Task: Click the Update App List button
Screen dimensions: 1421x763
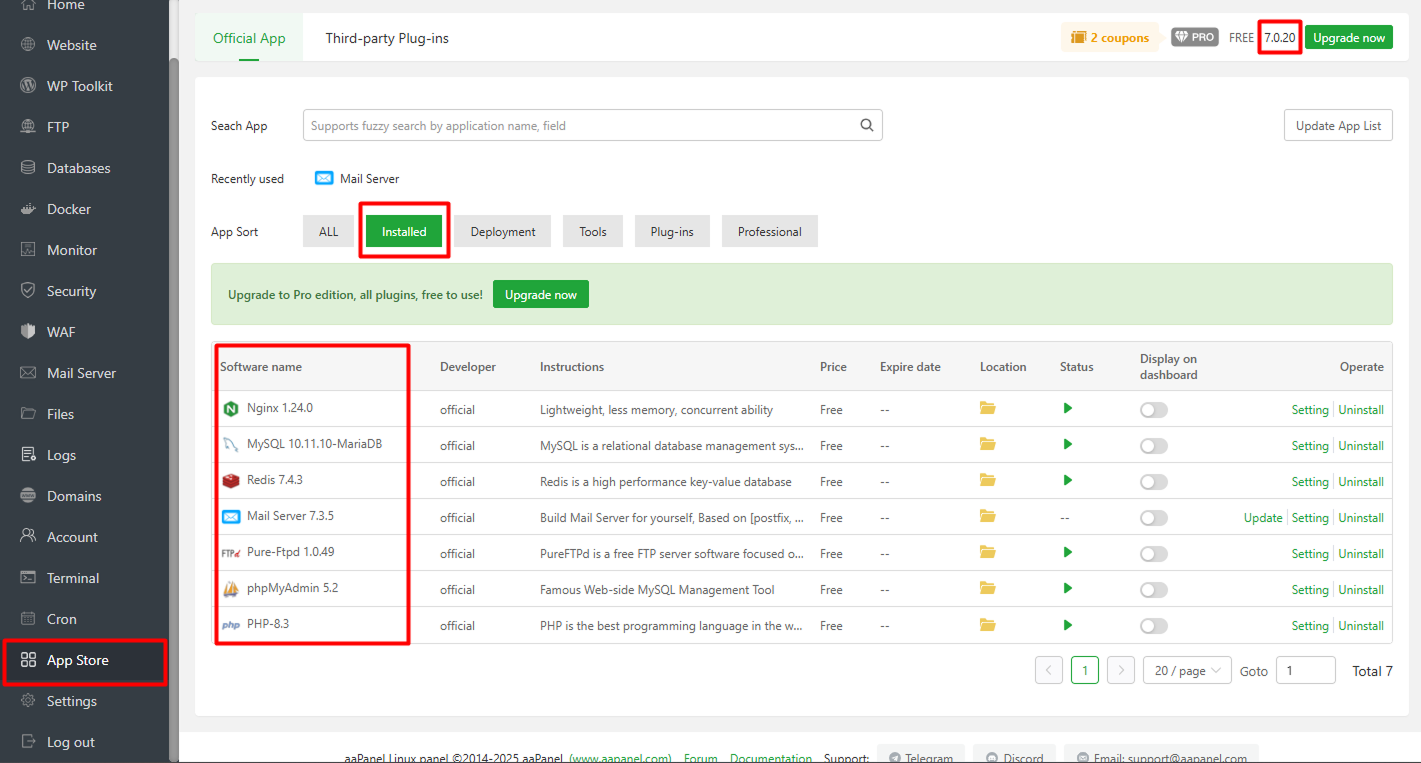Action: click(1338, 125)
